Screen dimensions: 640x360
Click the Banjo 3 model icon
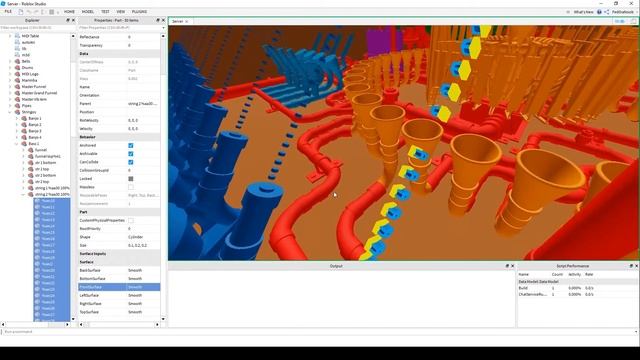tap(24, 131)
